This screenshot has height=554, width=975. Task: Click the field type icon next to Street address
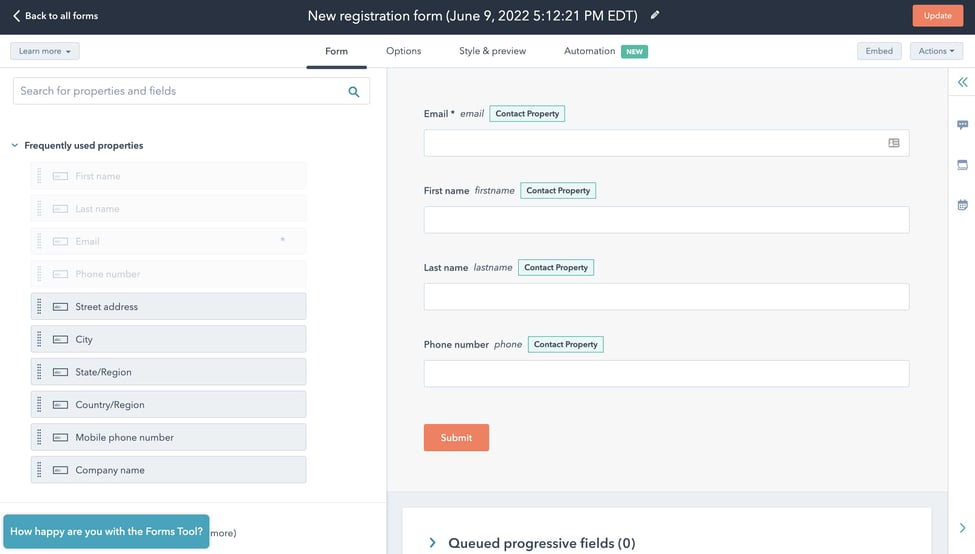[60, 307]
